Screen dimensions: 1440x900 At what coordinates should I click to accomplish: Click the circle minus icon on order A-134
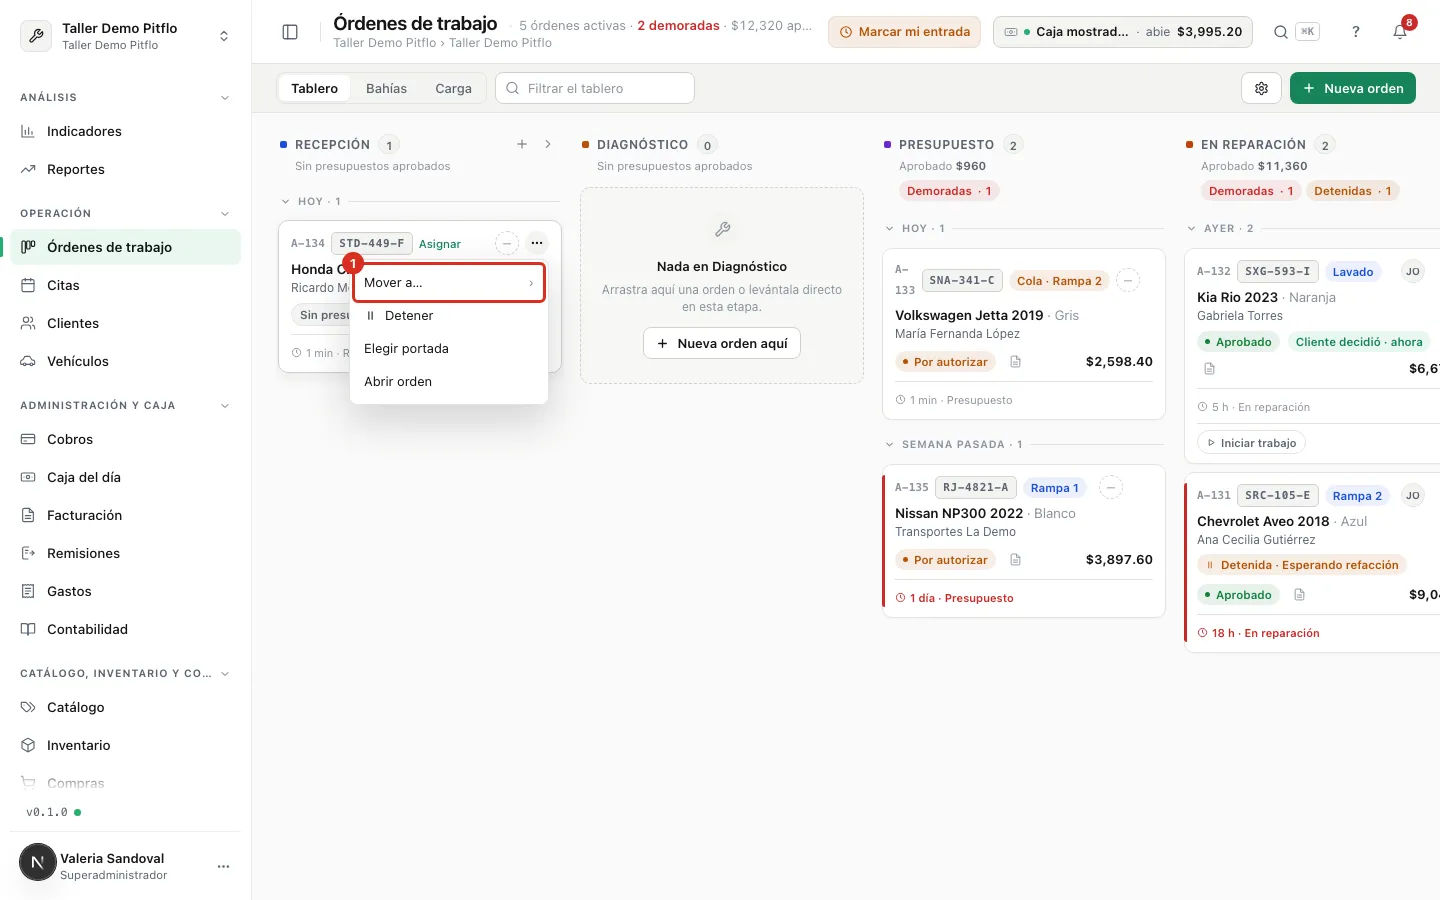[507, 243]
